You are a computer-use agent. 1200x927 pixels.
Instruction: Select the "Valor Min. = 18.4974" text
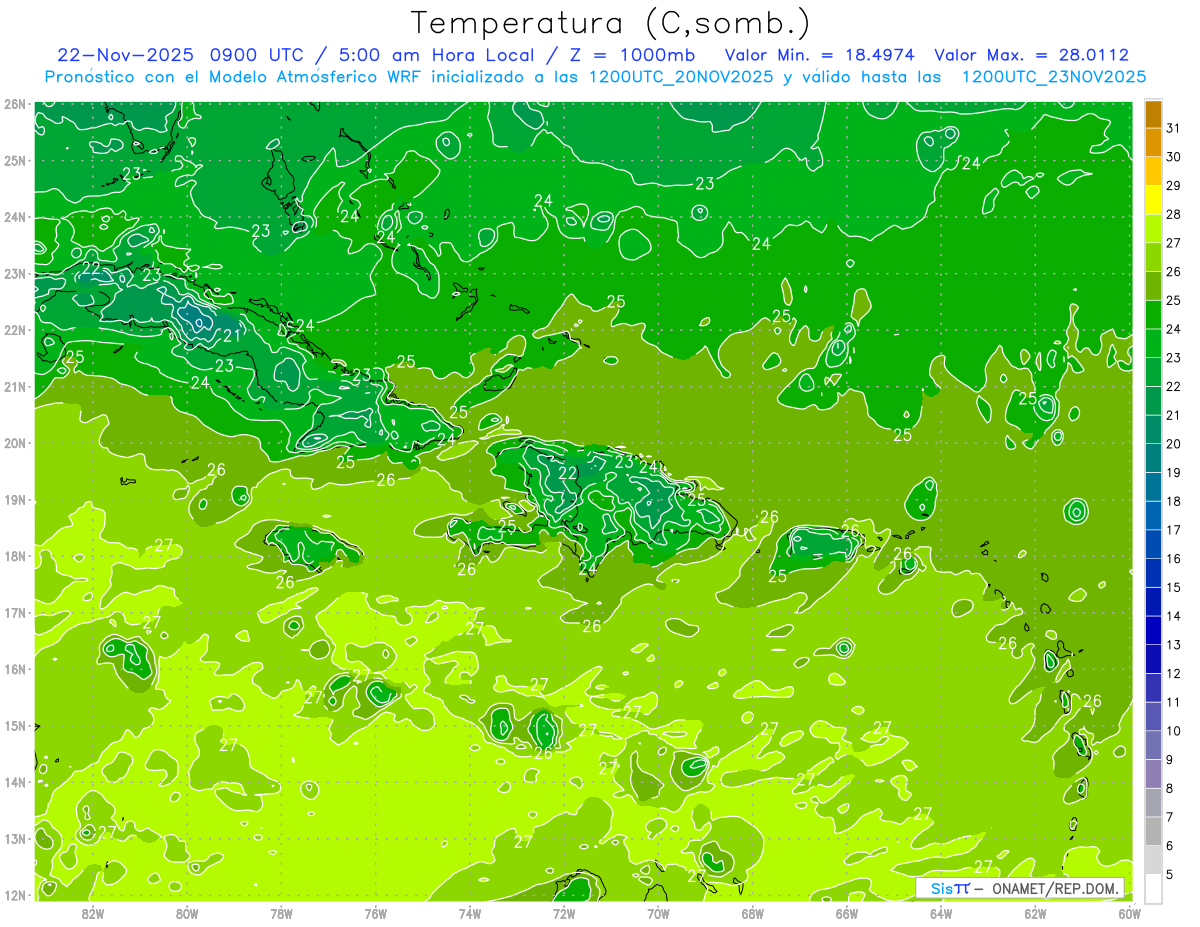821,55
